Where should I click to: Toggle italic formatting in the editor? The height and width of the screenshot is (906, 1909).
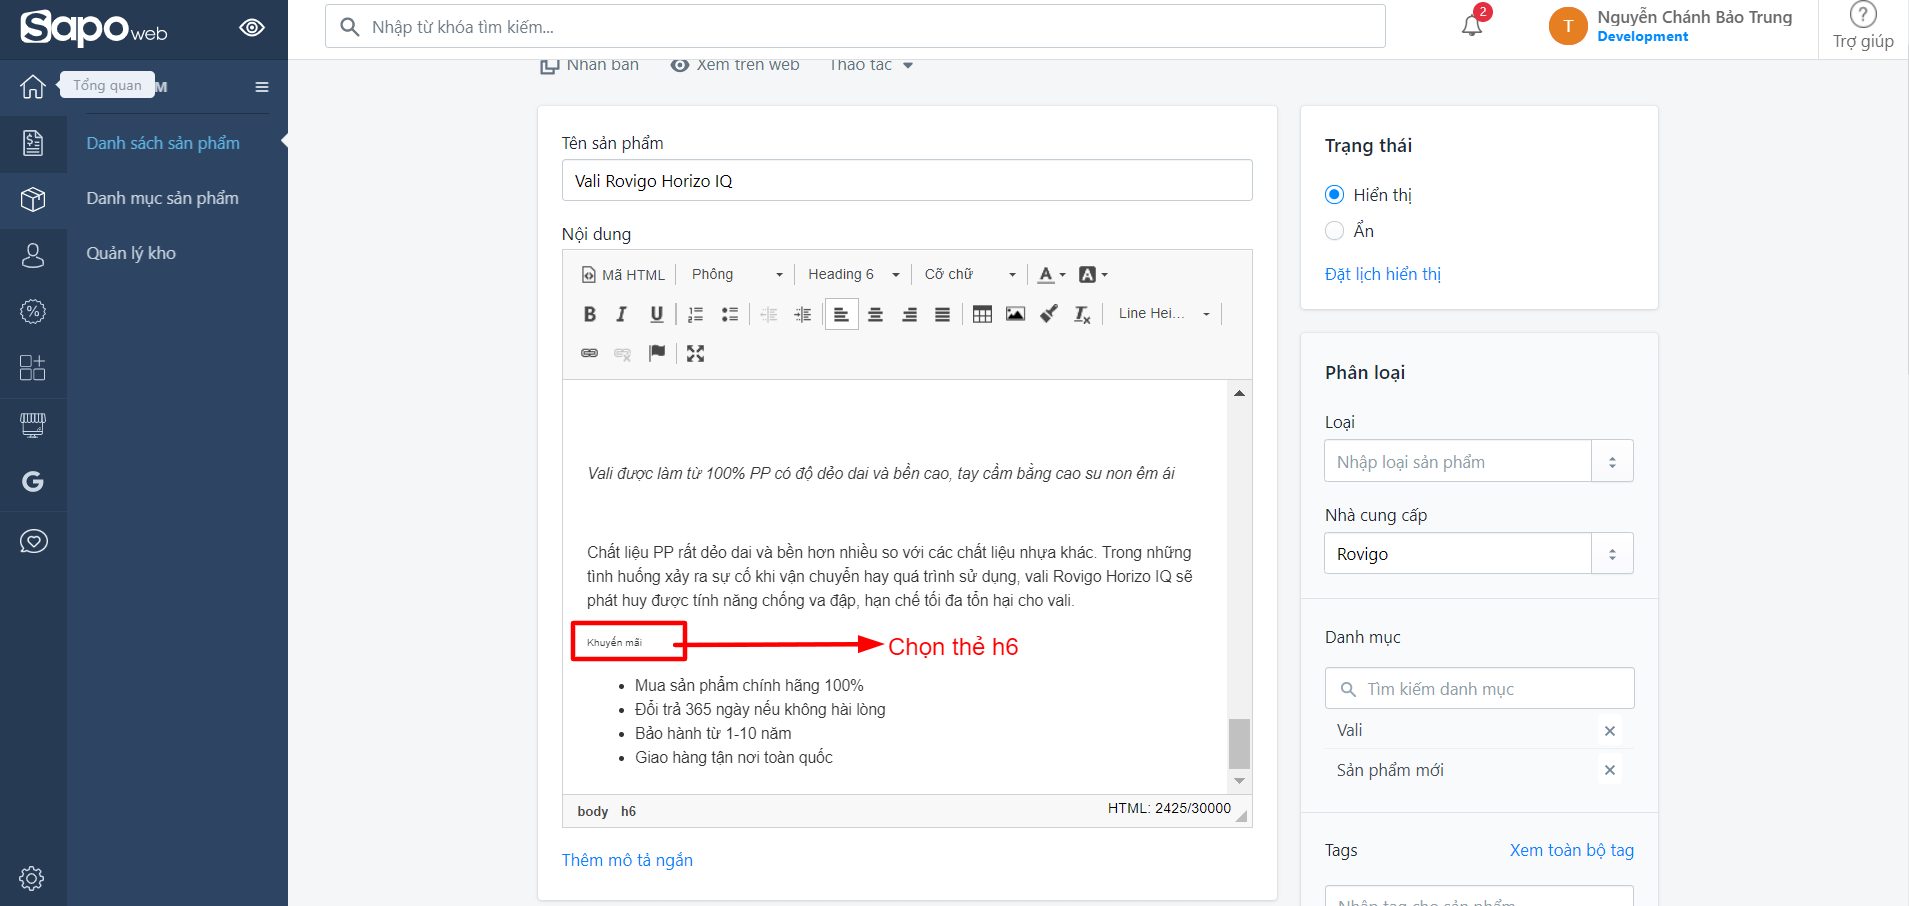point(622,314)
